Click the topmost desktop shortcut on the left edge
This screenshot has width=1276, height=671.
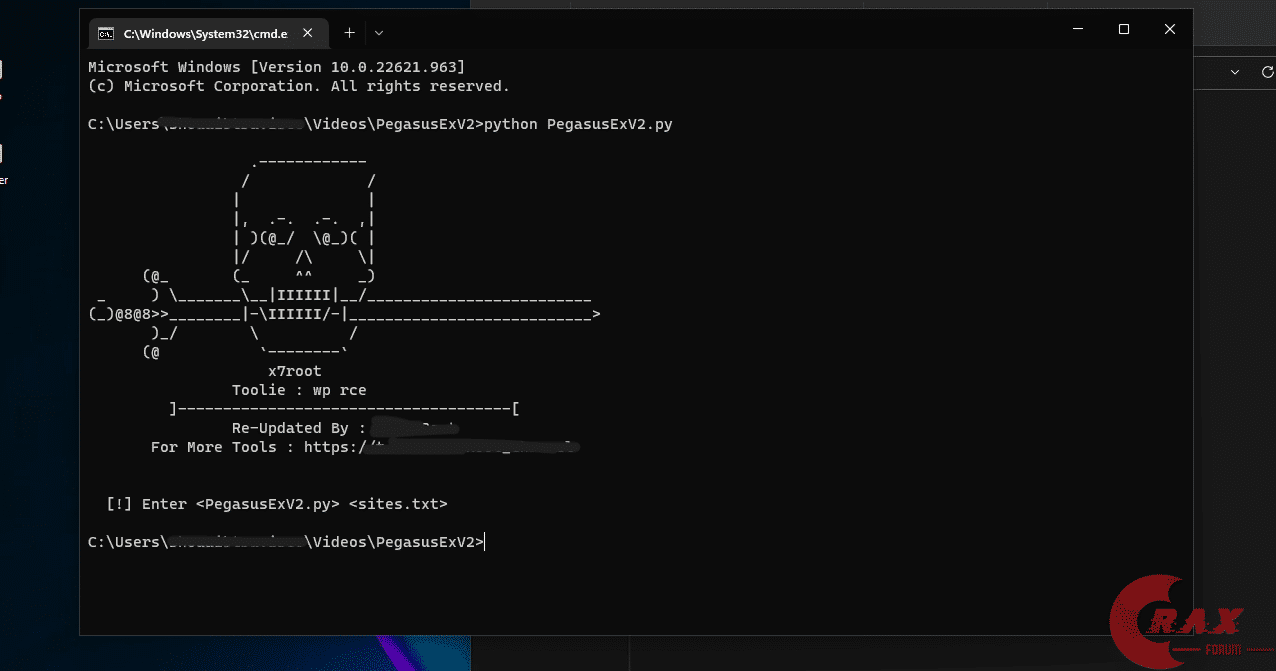(x=3, y=70)
